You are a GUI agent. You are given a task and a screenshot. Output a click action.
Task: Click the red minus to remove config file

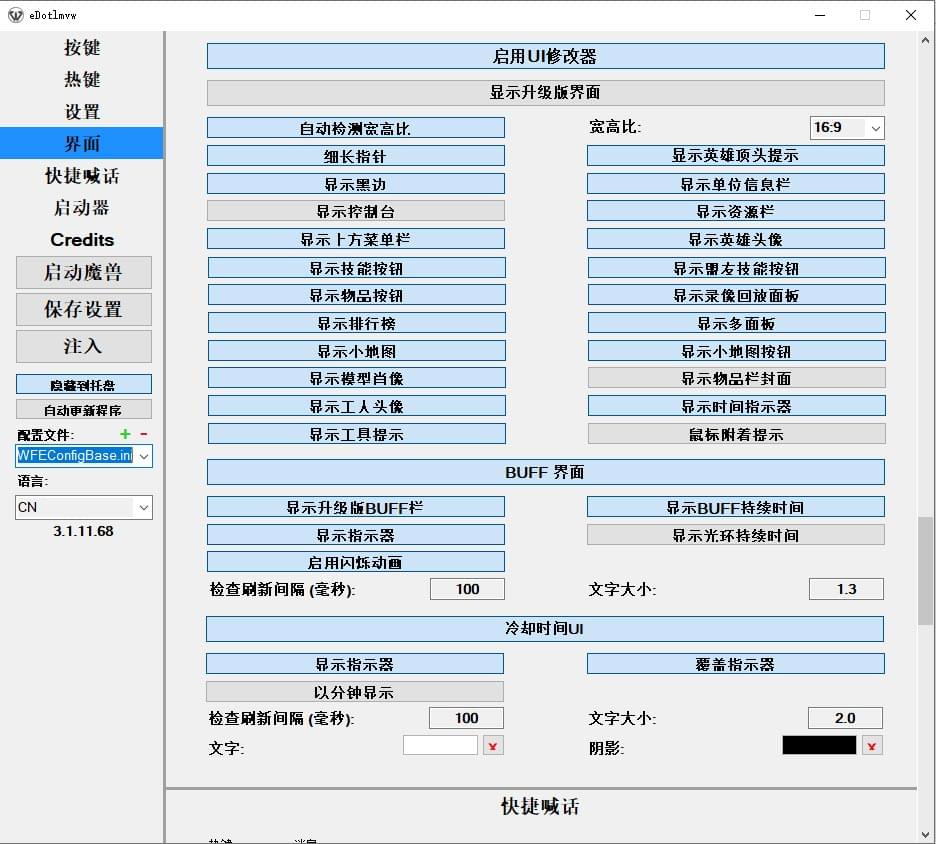click(143, 434)
